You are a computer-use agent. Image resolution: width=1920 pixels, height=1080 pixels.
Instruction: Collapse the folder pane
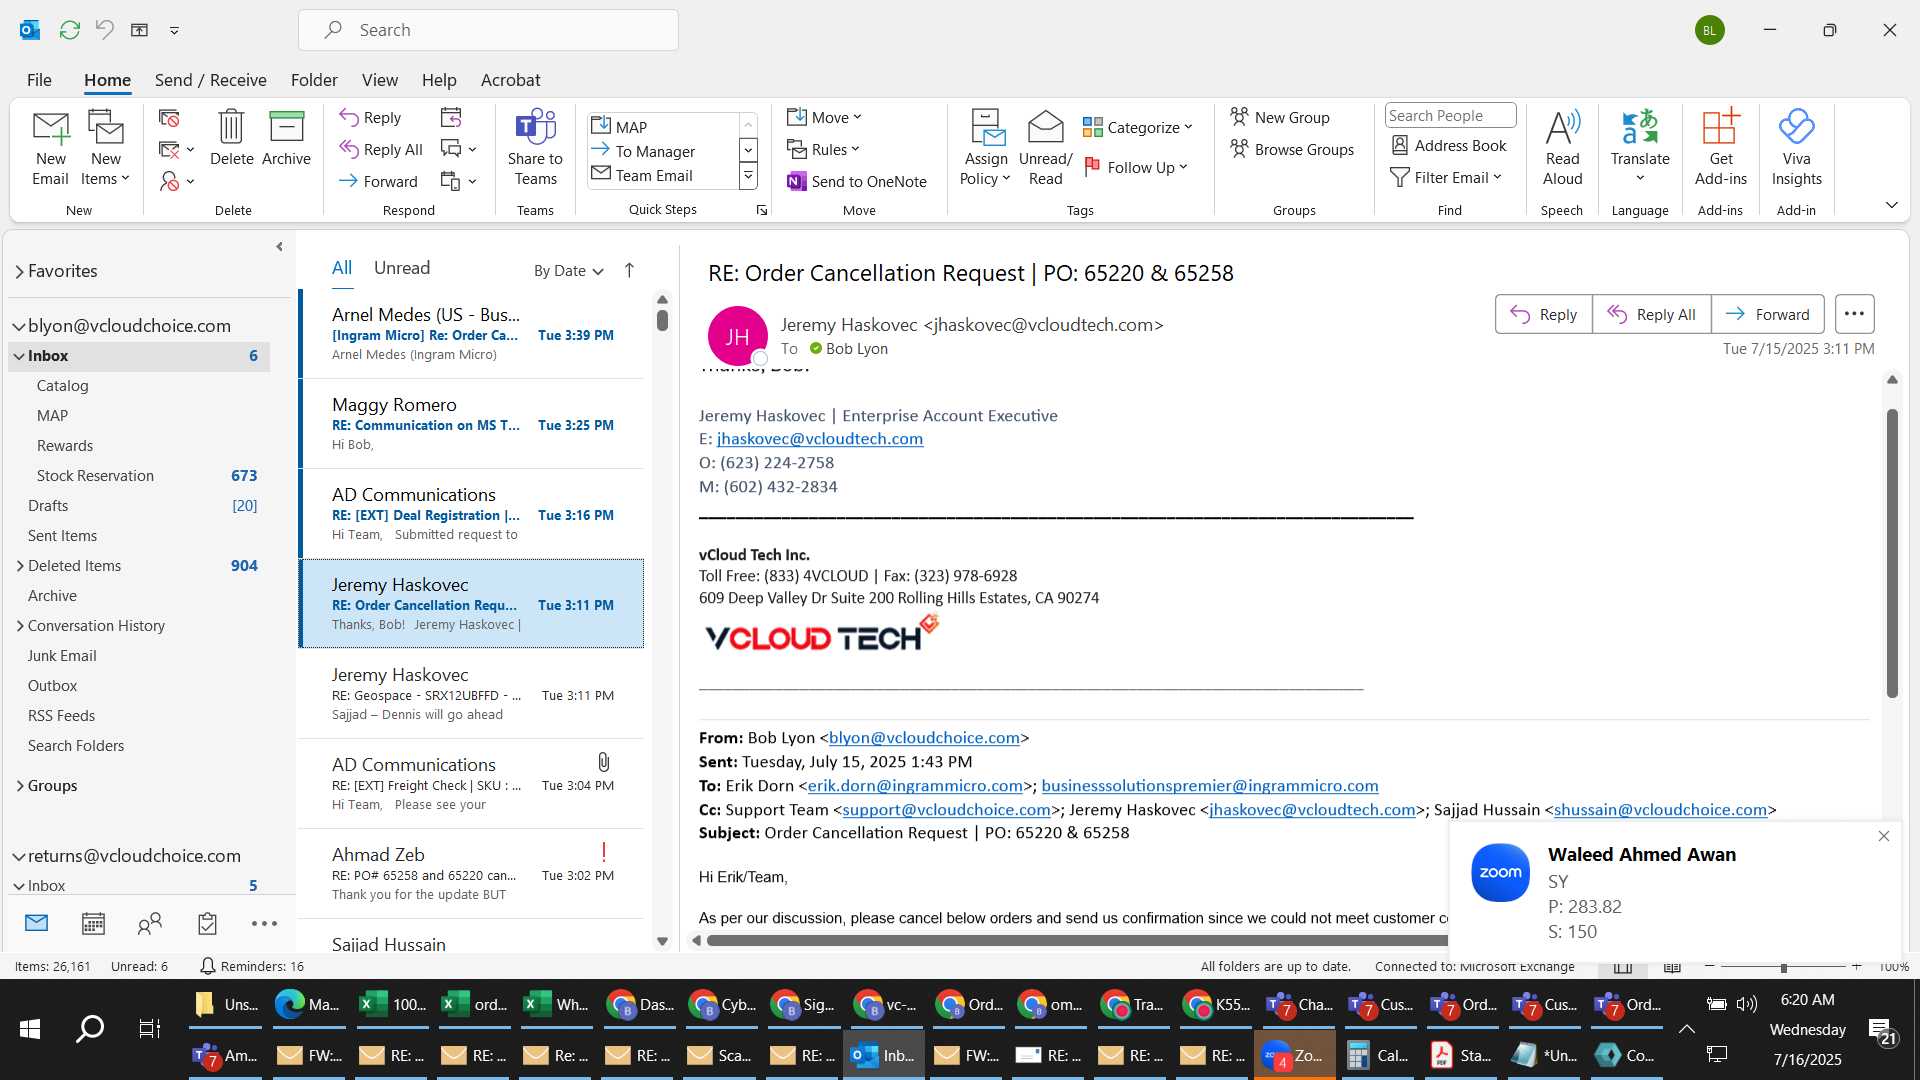tap(279, 247)
